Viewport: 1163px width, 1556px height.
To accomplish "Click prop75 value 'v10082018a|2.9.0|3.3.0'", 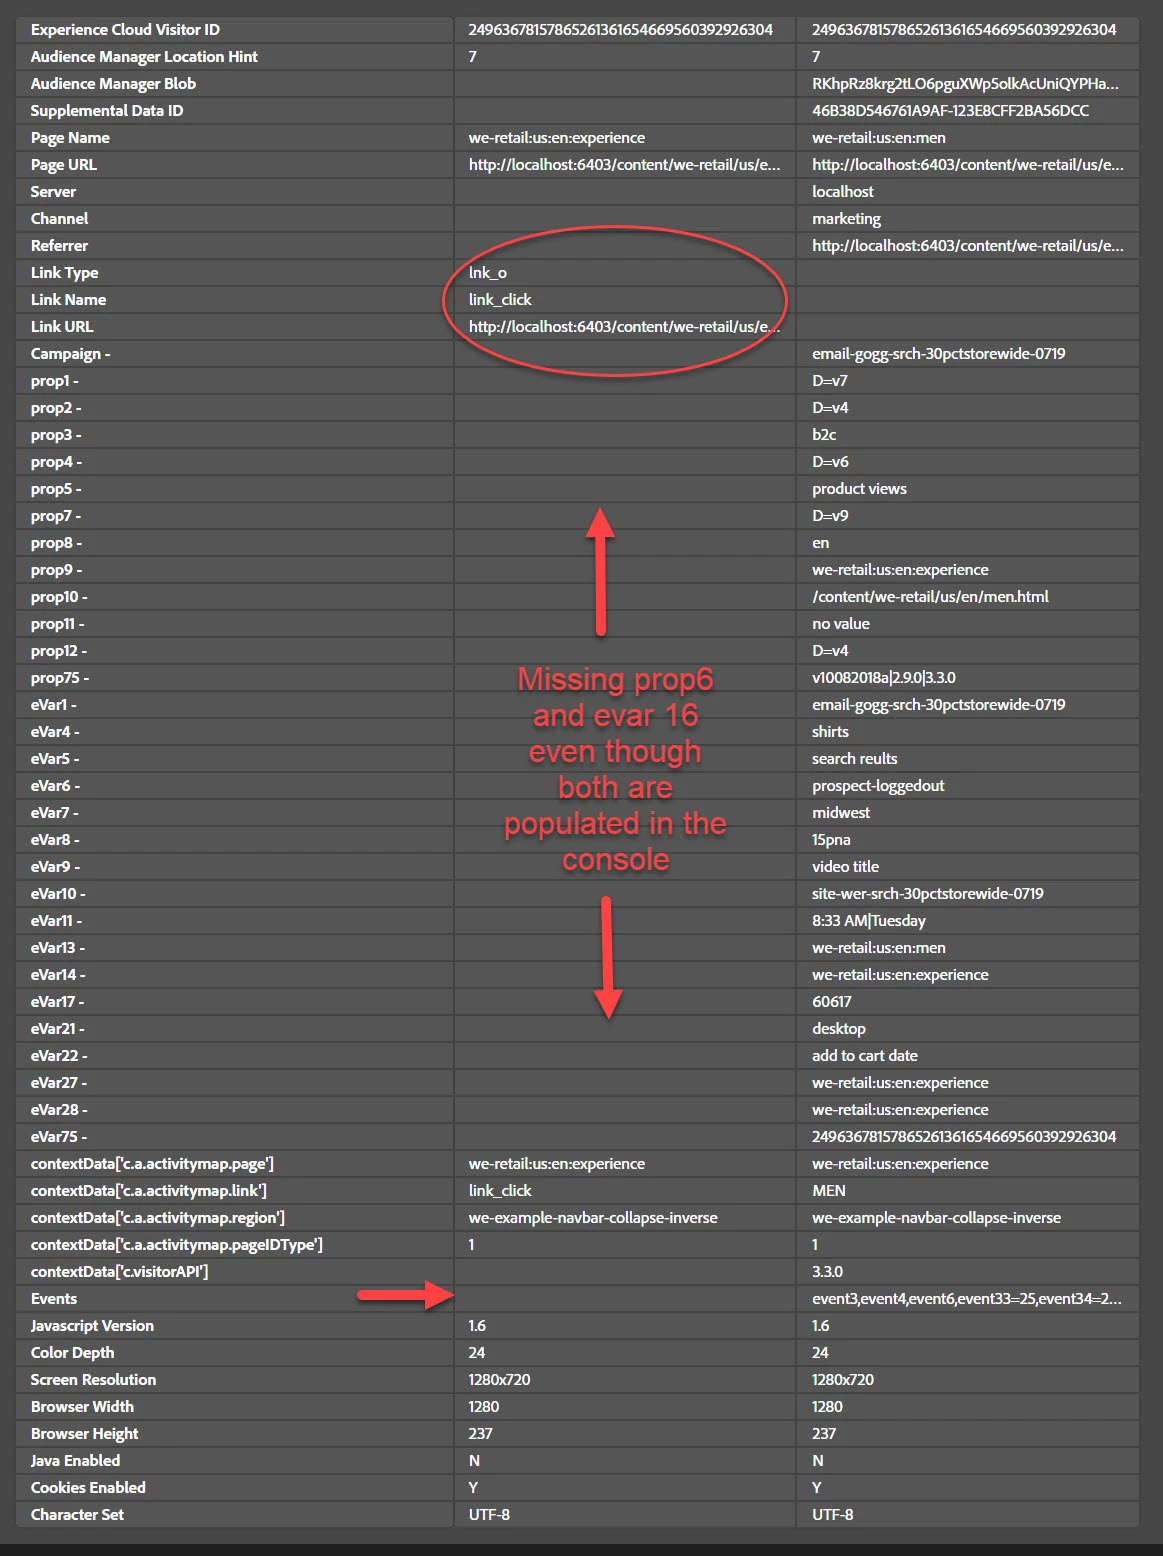I will (x=883, y=678).
